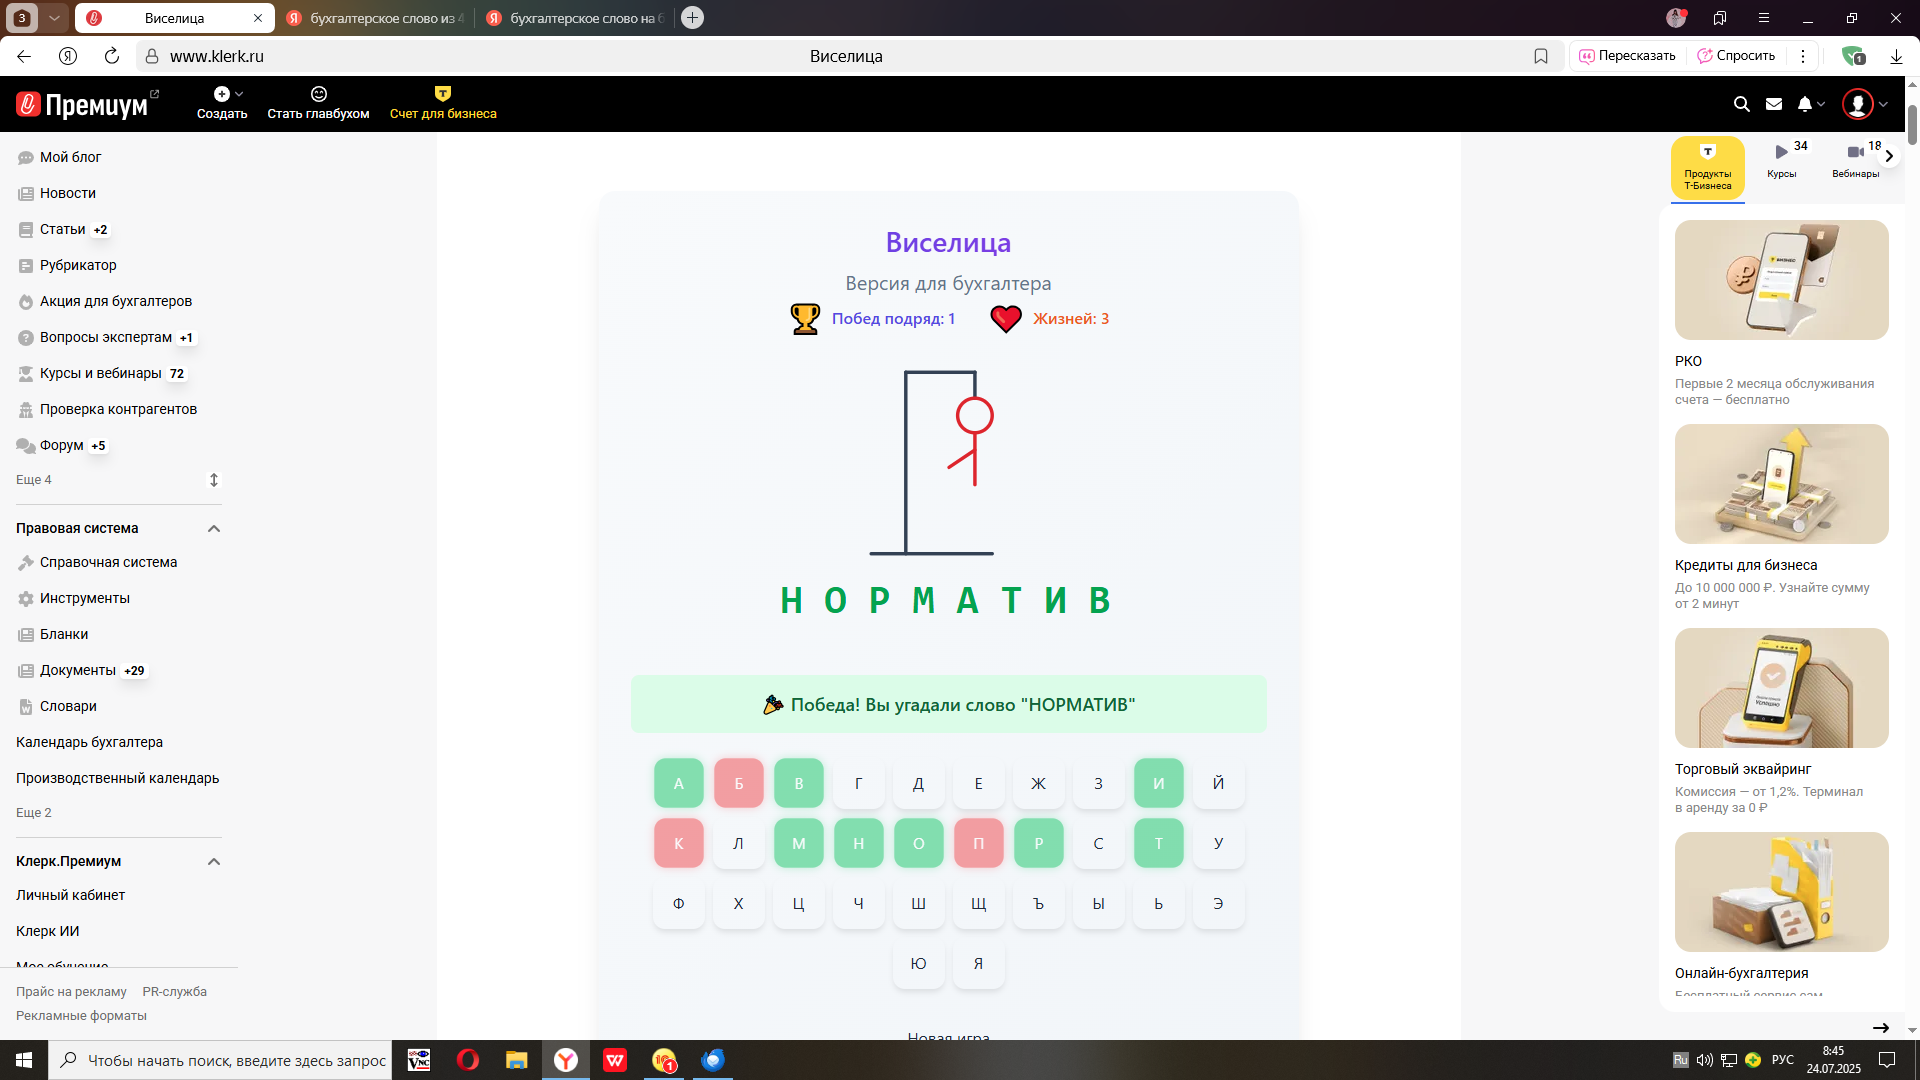Screen dimensions: 1920x1080
Task: Switch to the бухгалтерское слово из 4 tab
Action: click(x=381, y=18)
